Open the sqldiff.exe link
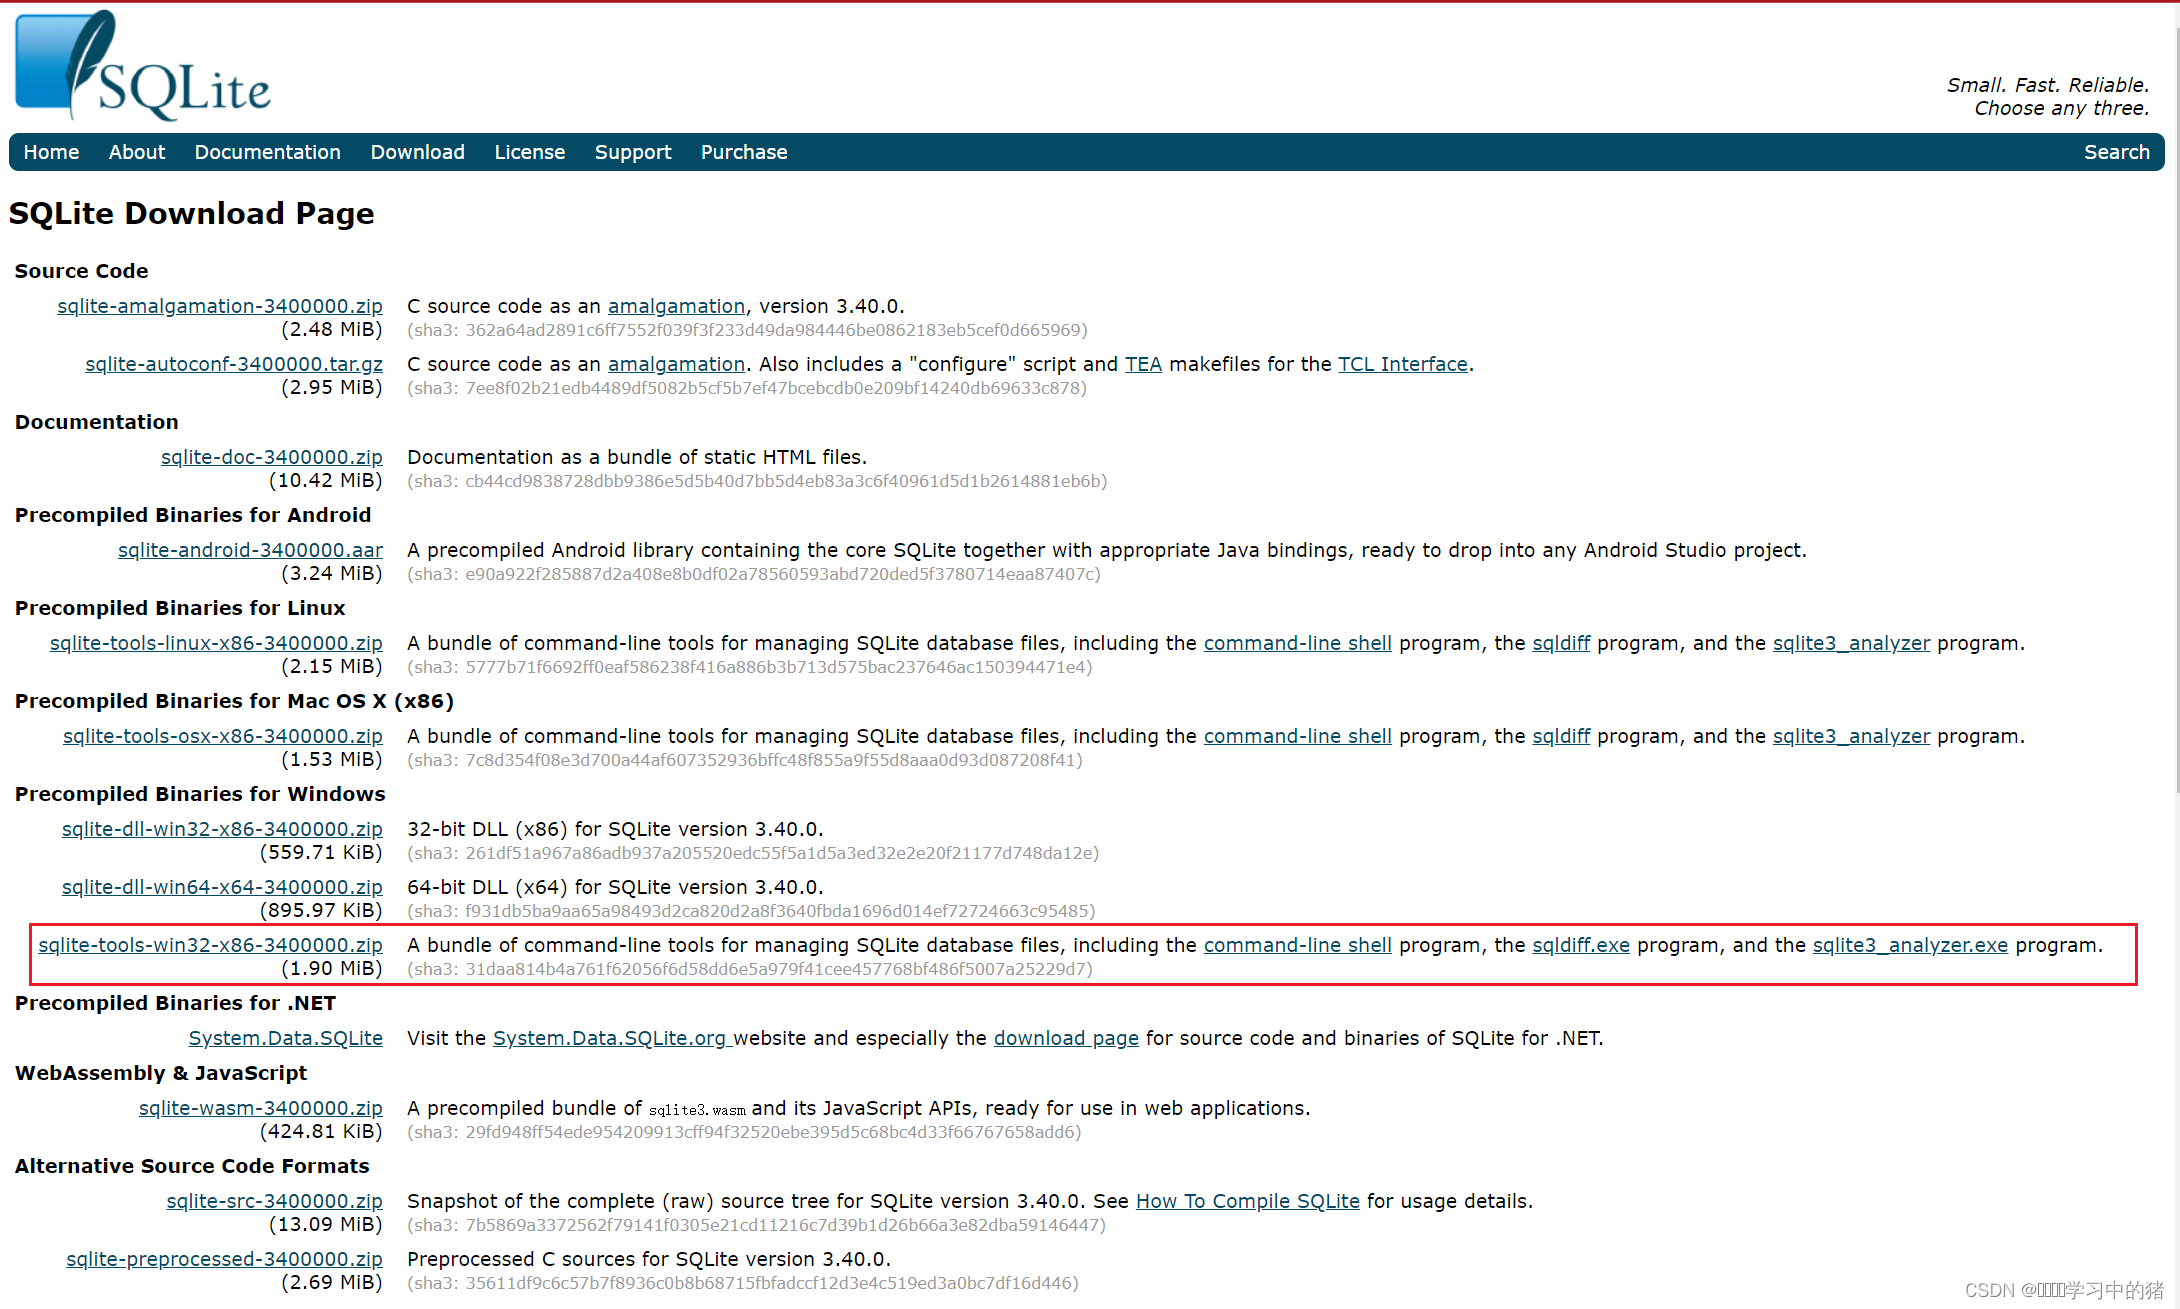This screenshot has width=2180, height=1309. tap(1580, 945)
